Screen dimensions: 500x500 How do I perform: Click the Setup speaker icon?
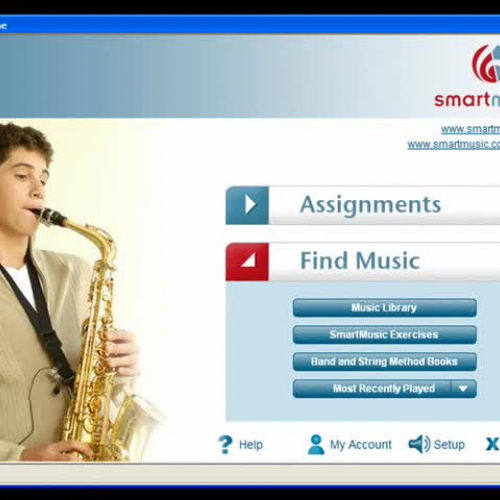click(419, 444)
